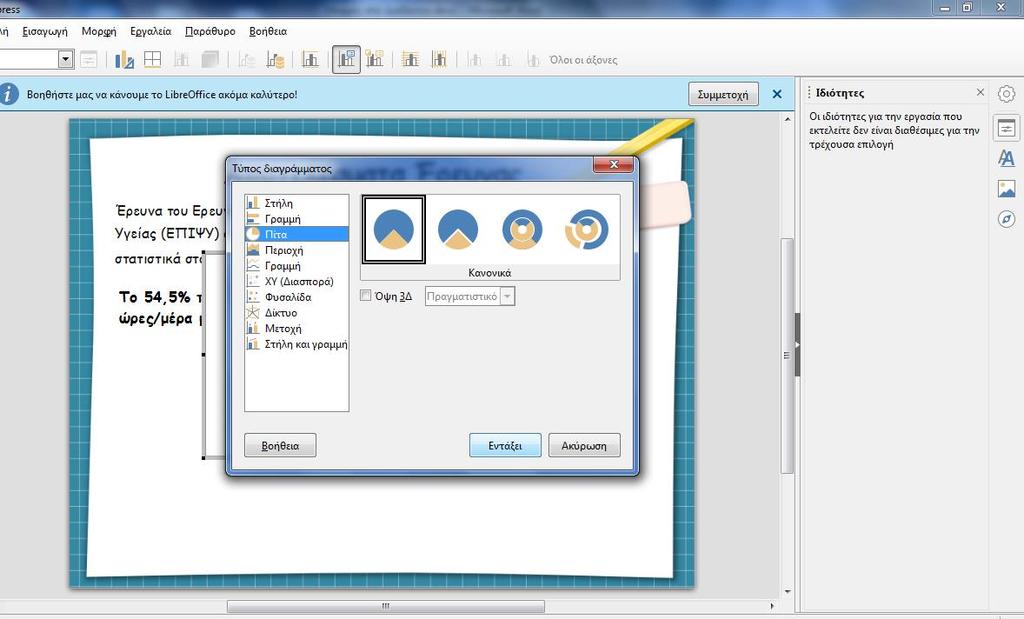Click the horizontal scrollbar right arrow
This screenshot has height=619, width=1024.
click(x=772, y=607)
